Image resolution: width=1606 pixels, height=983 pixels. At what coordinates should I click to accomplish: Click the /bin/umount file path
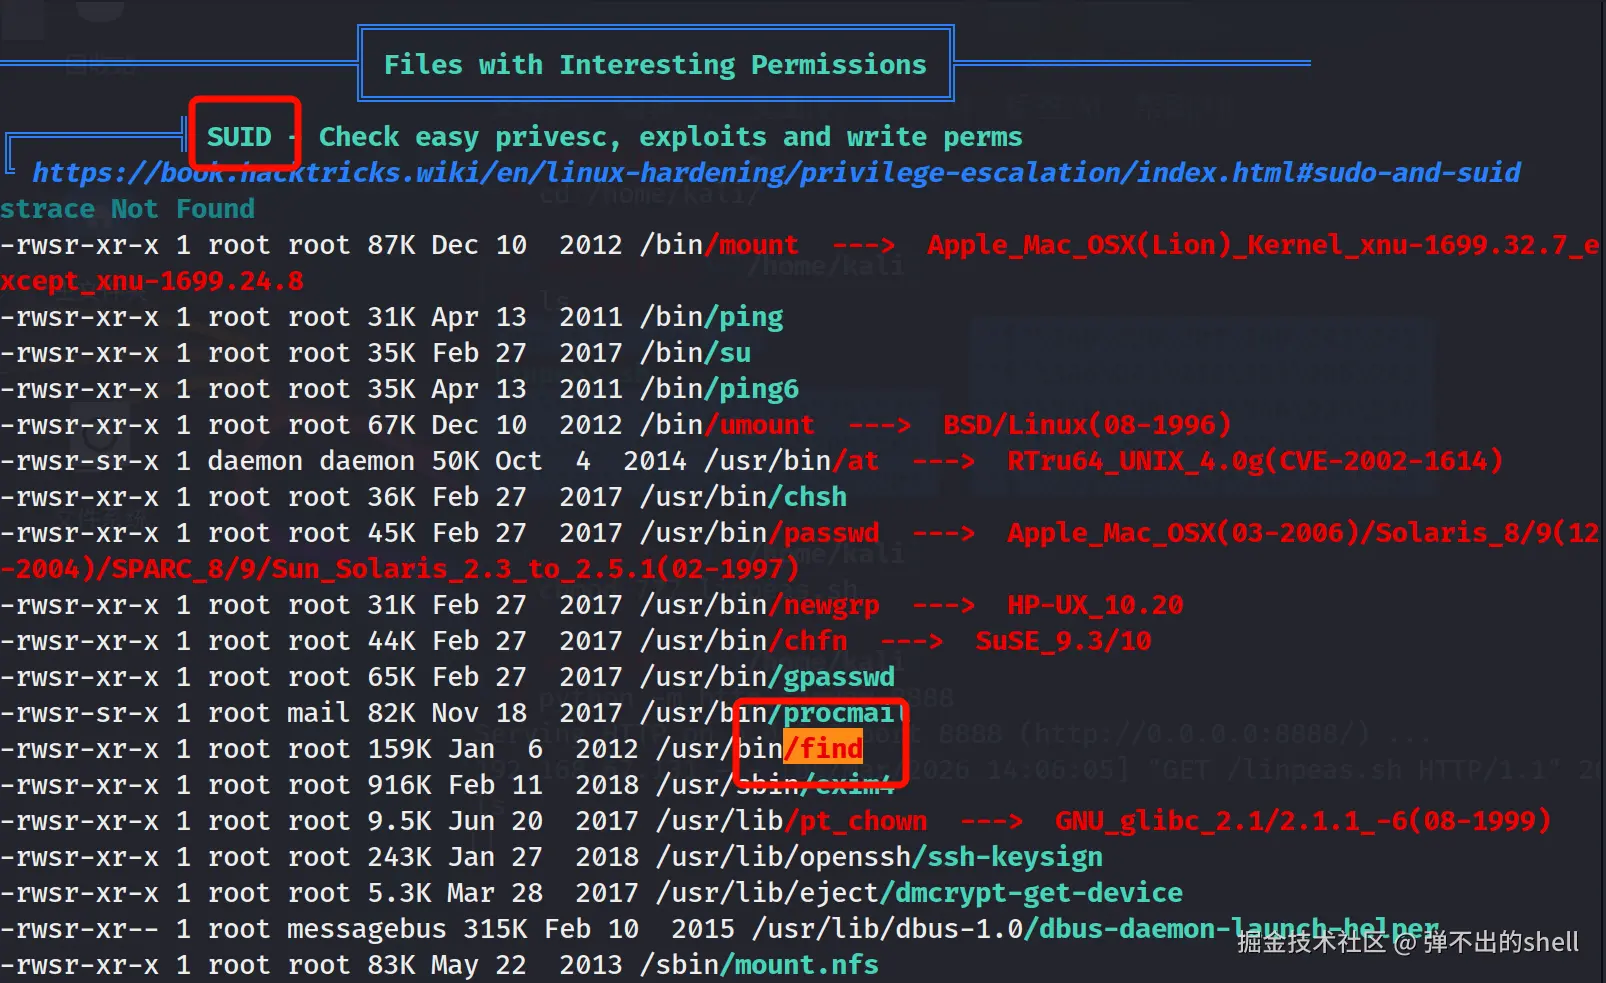[x=727, y=425]
